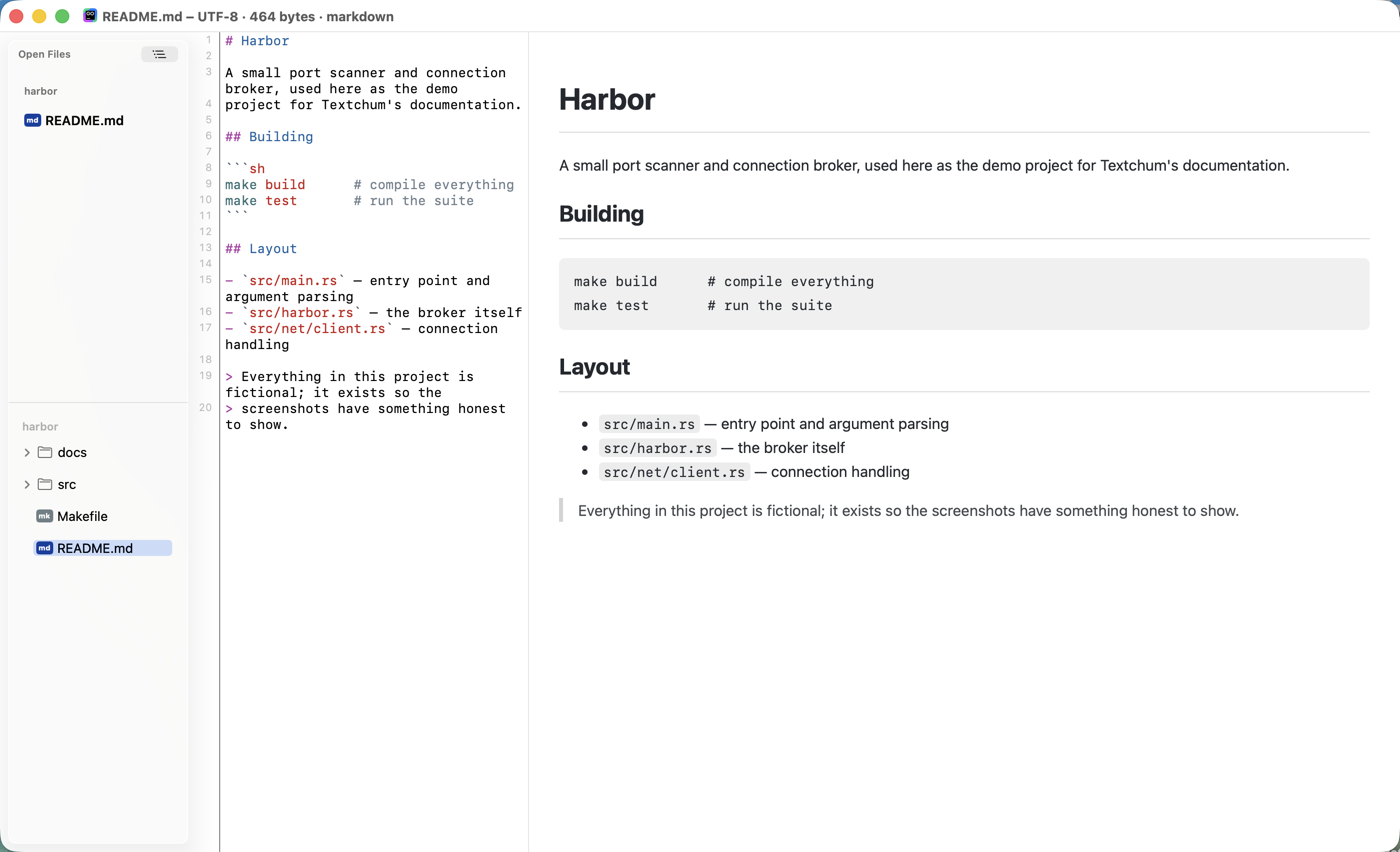Click the preview paragraph starting "A small port scanner"
This screenshot has height=852, width=1400.
click(x=924, y=165)
